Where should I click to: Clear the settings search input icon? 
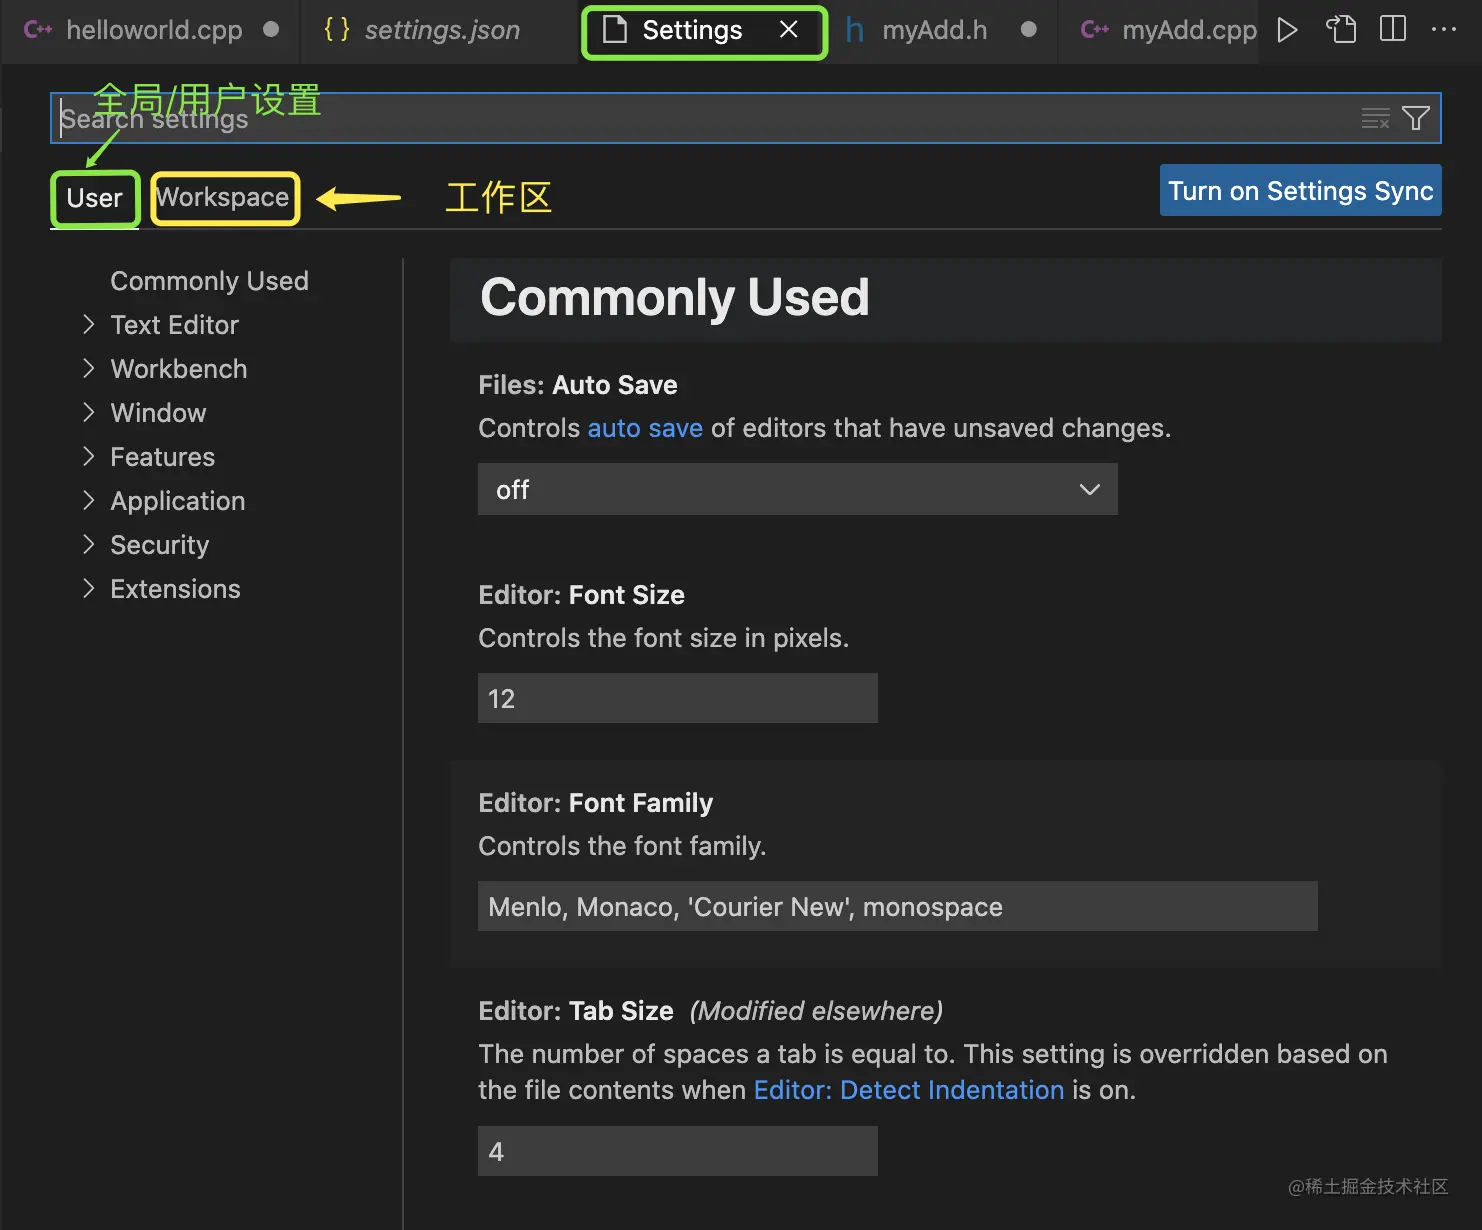tap(1375, 118)
